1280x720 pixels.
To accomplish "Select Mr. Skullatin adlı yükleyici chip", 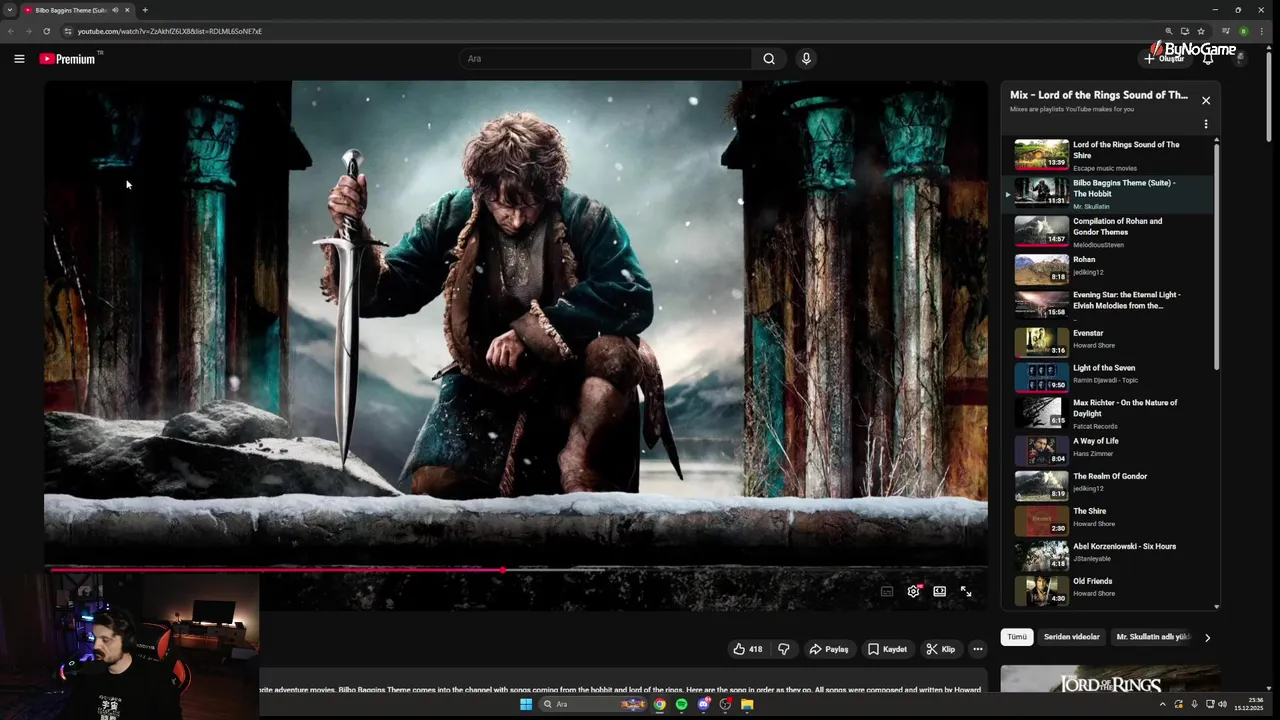I will coord(1153,637).
